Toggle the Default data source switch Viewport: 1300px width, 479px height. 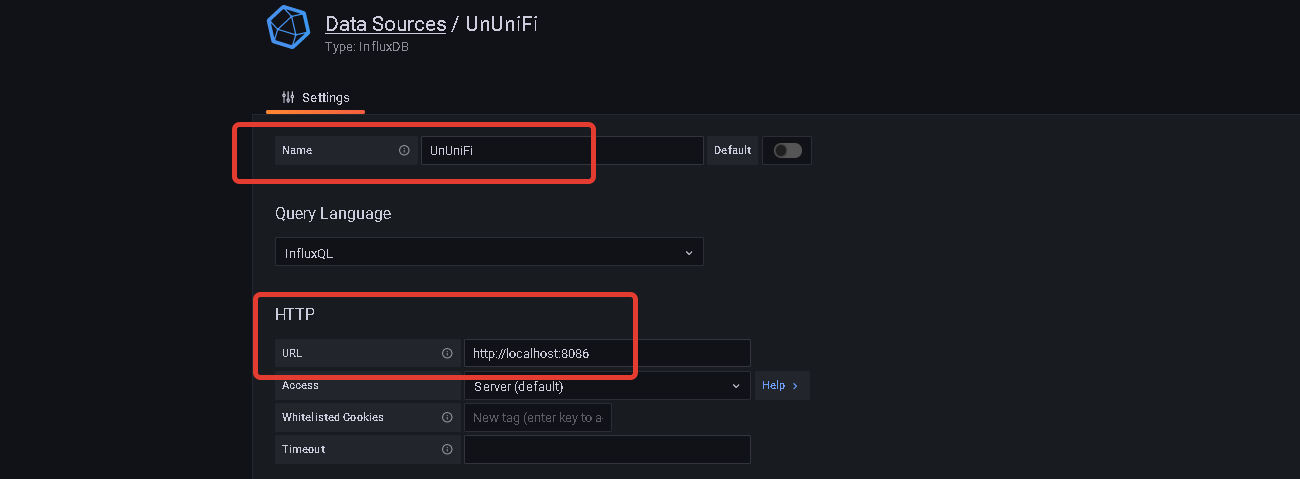pyautogui.click(x=787, y=150)
